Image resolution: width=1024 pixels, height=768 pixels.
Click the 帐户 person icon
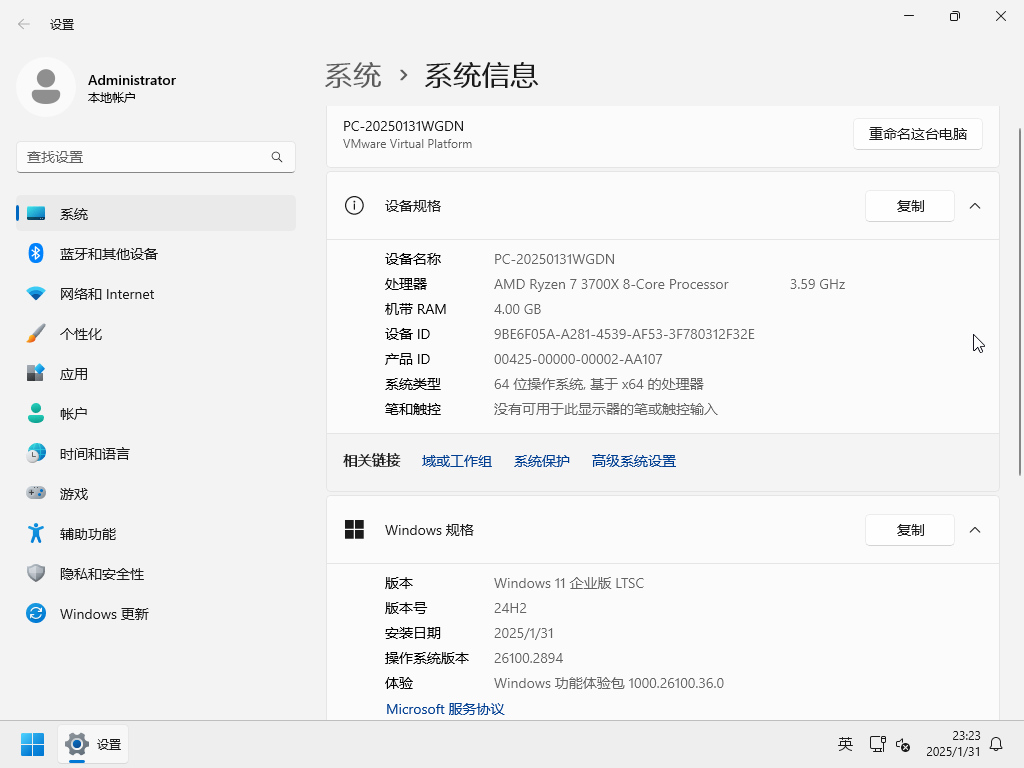(x=36, y=413)
